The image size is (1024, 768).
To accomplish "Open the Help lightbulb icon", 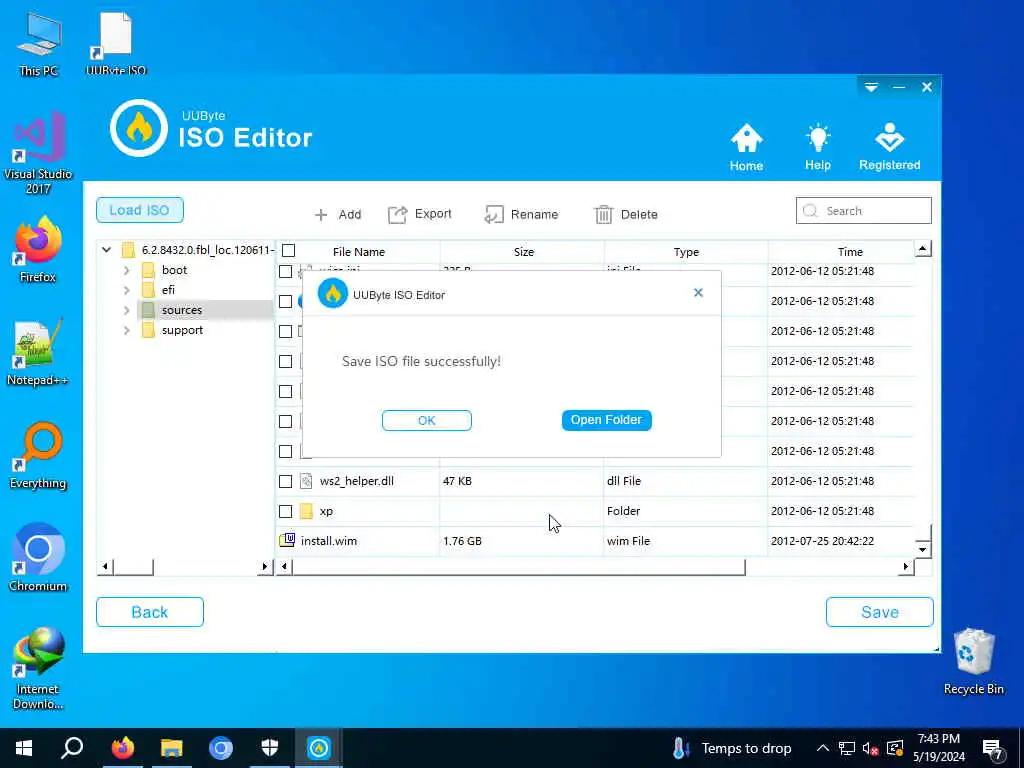I will [818, 147].
